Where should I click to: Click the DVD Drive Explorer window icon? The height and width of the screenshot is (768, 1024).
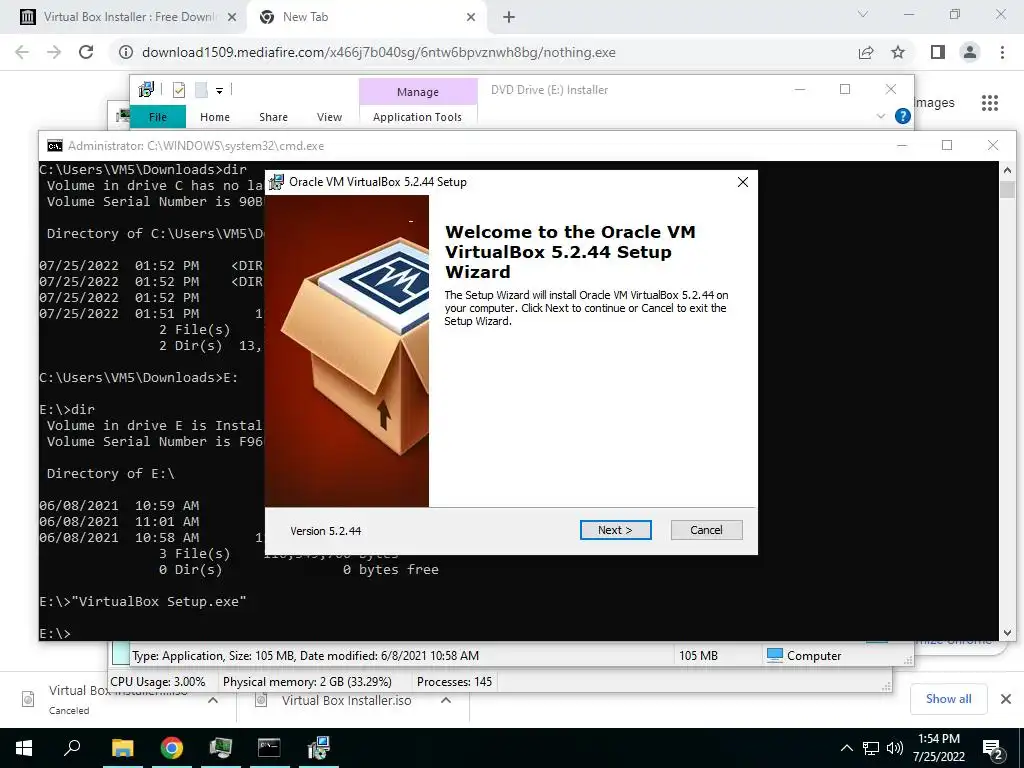[146, 89]
